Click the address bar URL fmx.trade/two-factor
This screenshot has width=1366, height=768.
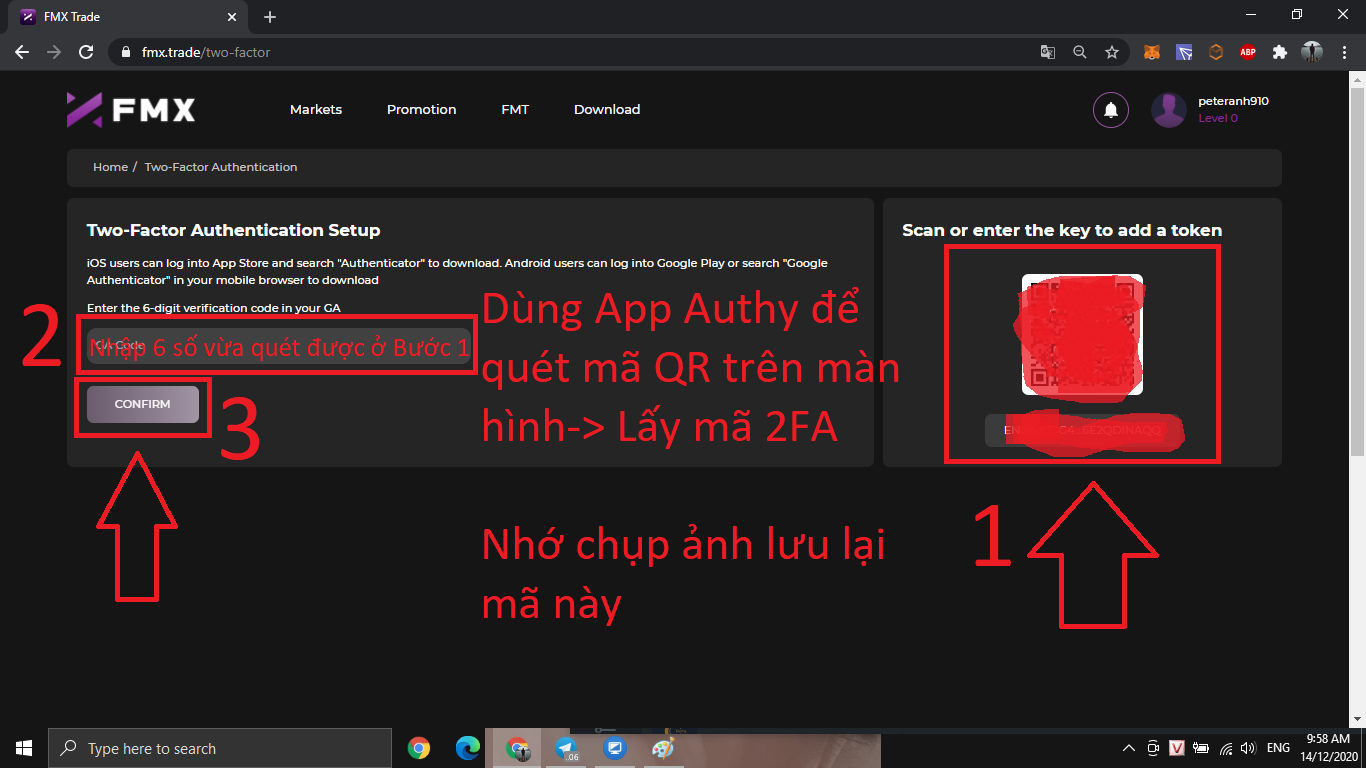pyautogui.click(x=206, y=52)
